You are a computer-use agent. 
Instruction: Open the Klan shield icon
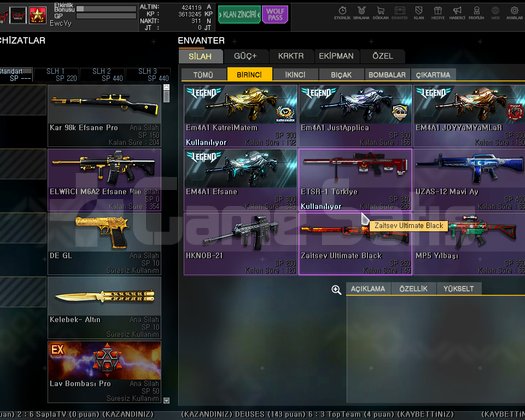[x=419, y=13]
